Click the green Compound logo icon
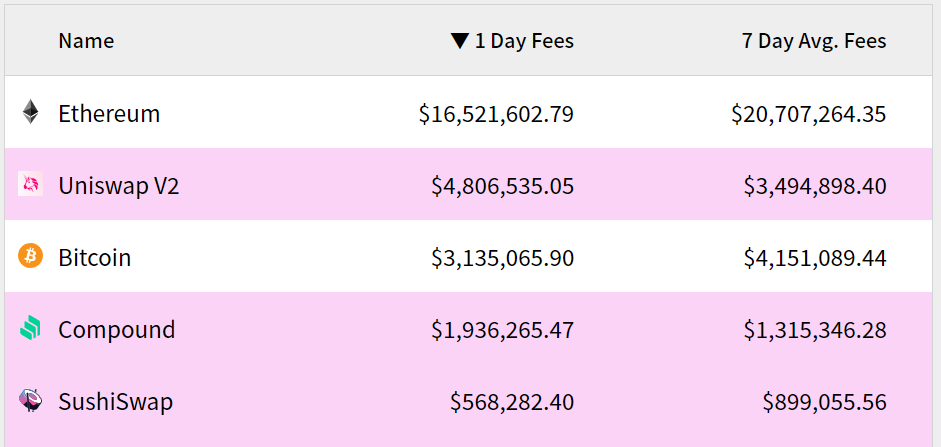Image resolution: width=941 pixels, height=447 pixels. (x=31, y=329)
